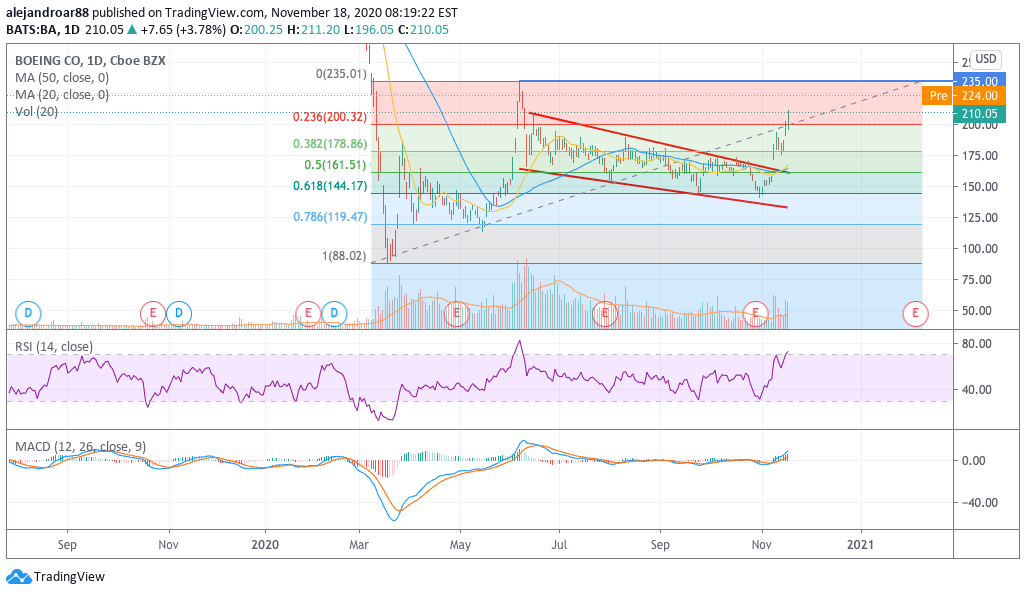Open the earnings marker between Jul and Sep 2020

[605, 314]
